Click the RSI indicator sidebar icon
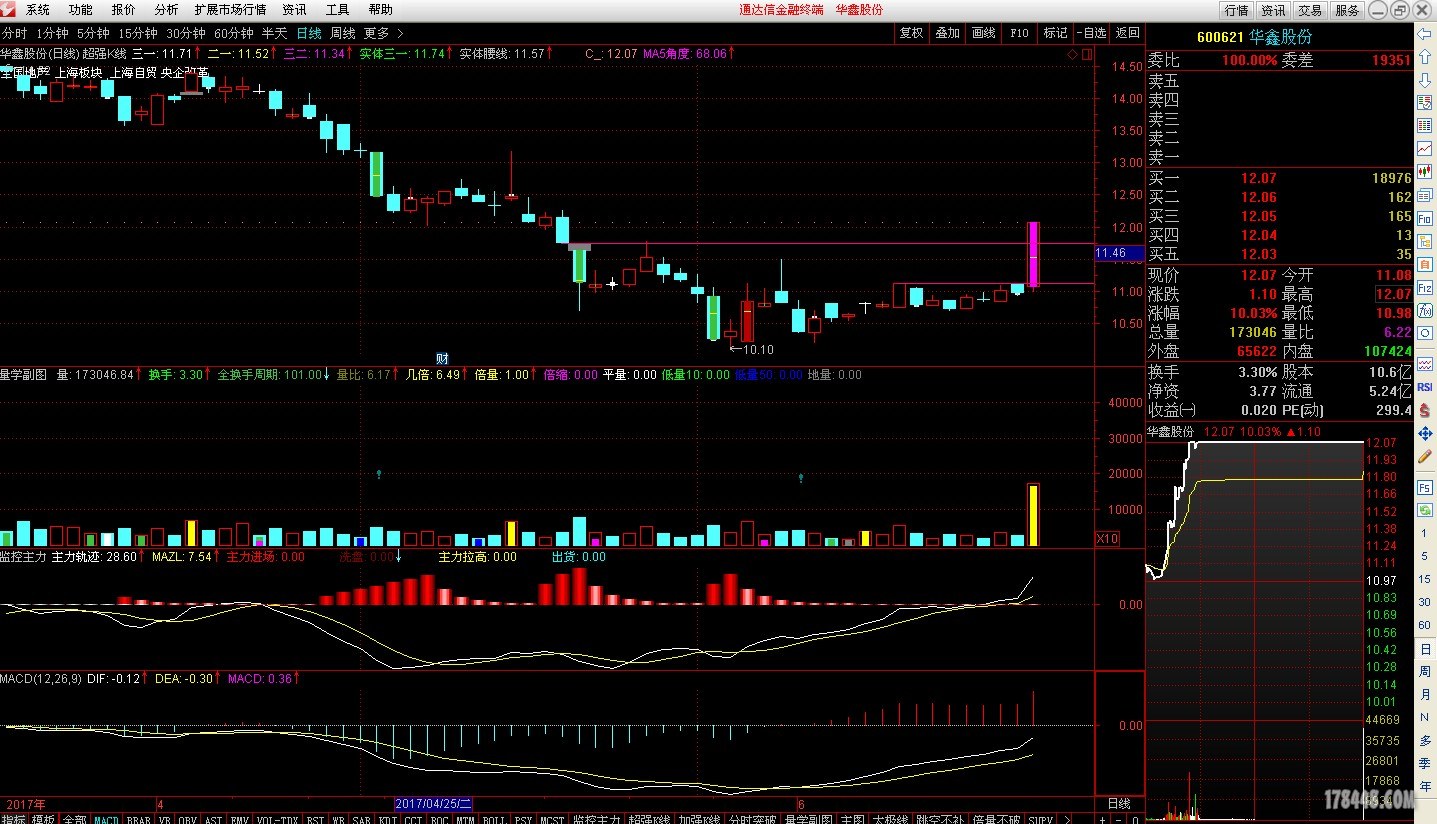 pos(1425,386)
